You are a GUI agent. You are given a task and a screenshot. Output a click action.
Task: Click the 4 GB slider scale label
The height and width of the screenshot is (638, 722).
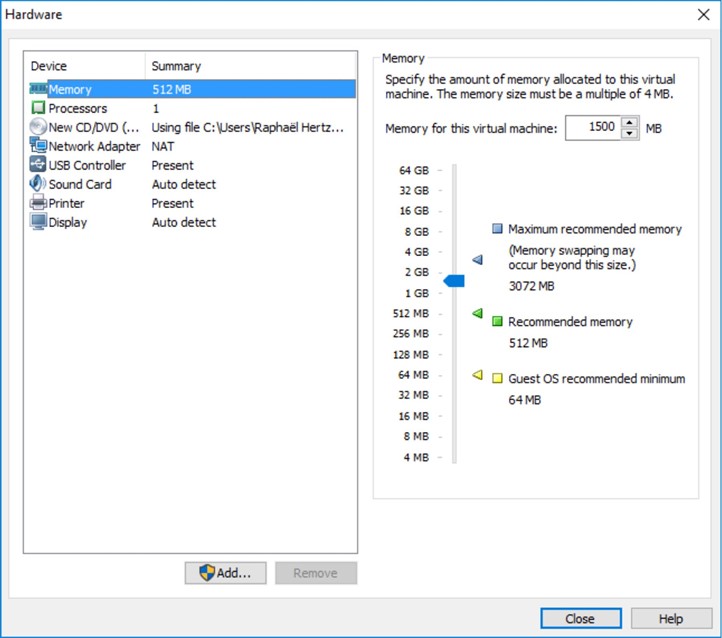point(417,252)
